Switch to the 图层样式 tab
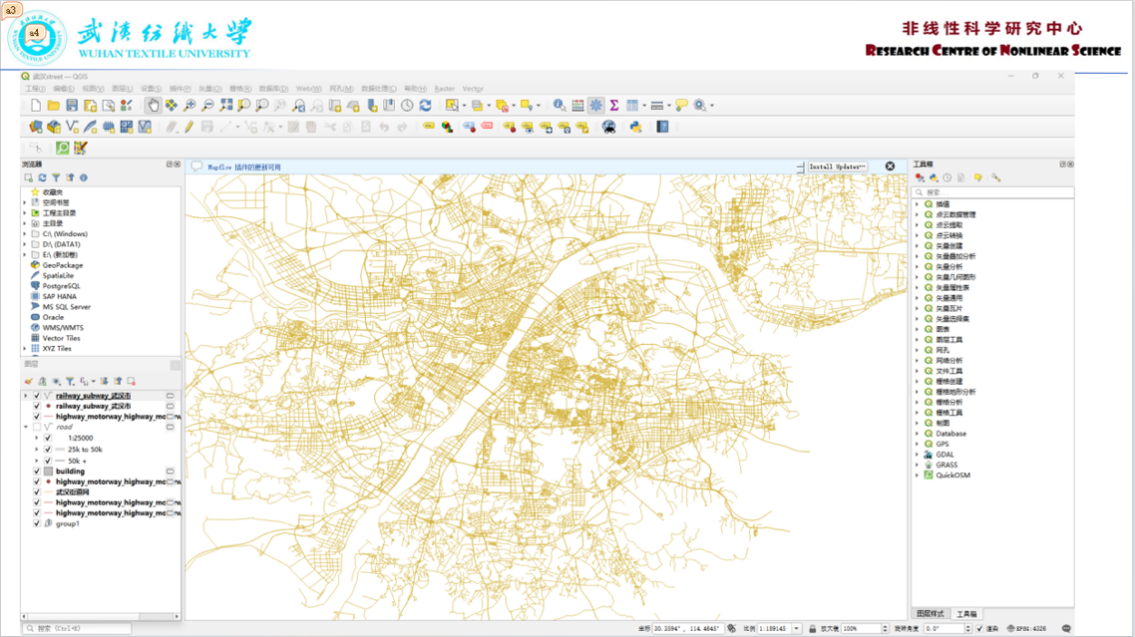This screenshot has width=1135, height=637. [930, 614]
